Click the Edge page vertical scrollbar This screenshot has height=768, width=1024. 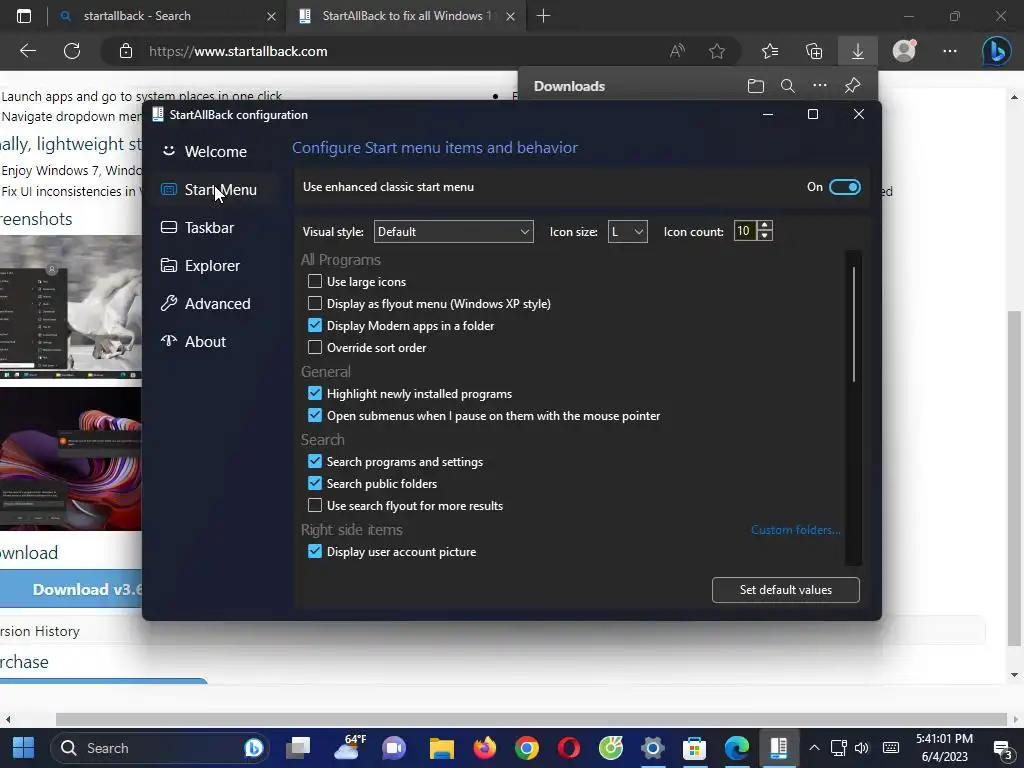coord(1014,477)
